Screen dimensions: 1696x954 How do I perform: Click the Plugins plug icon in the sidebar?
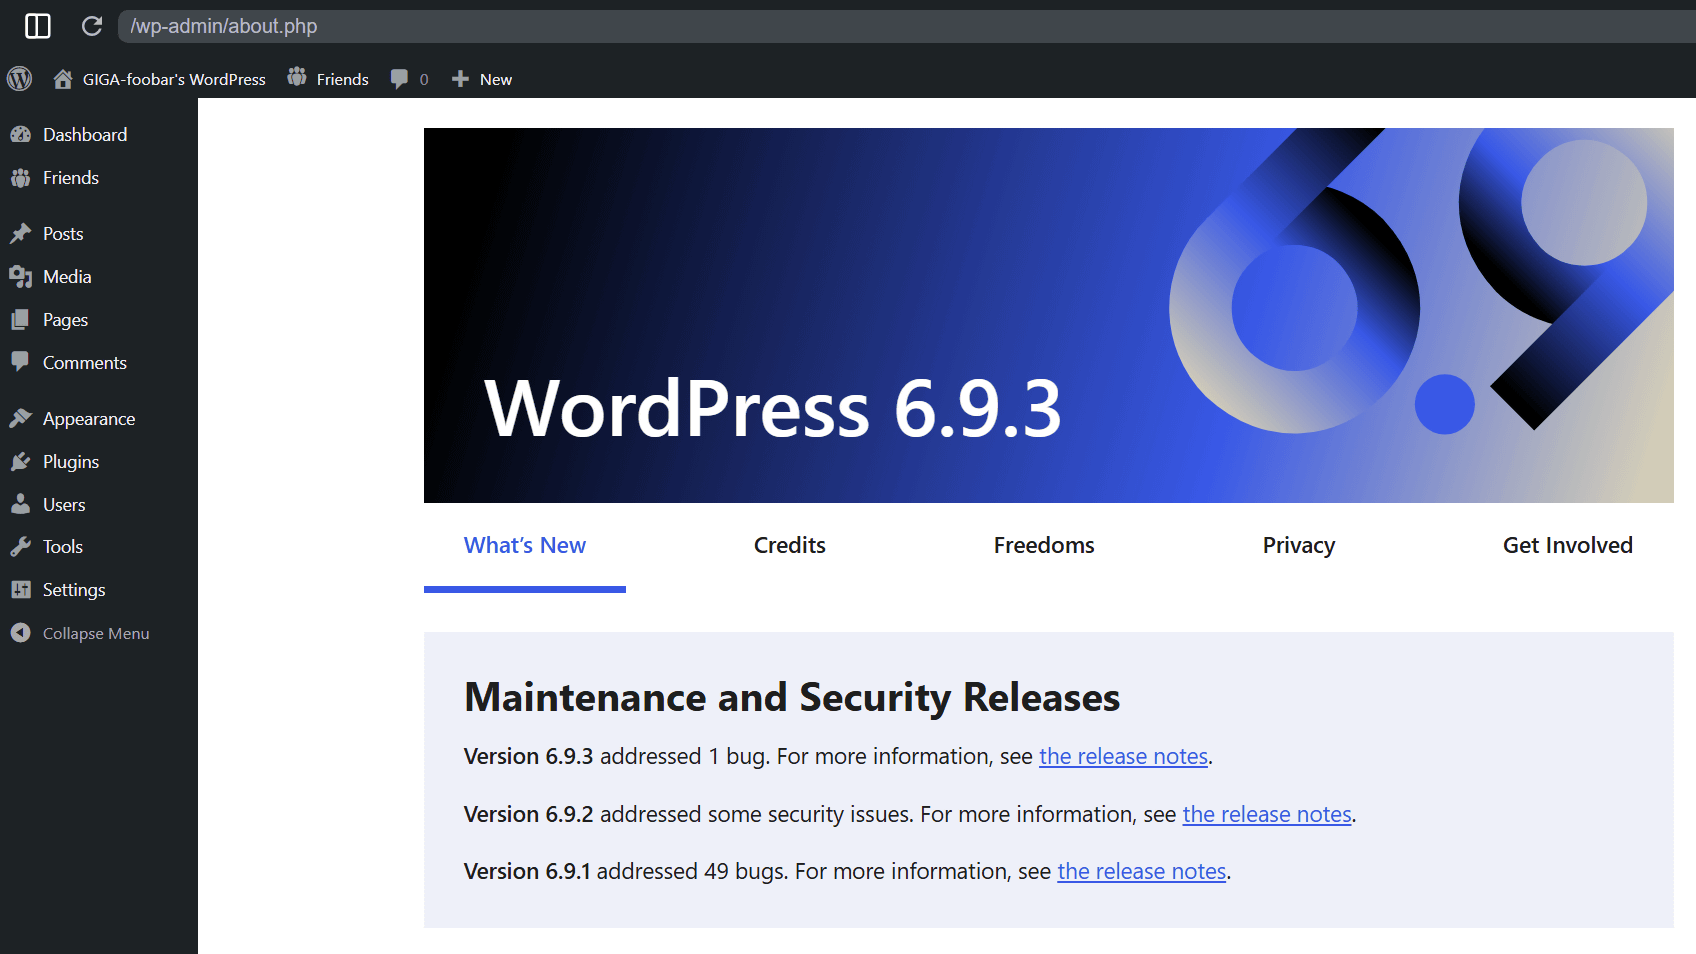(x=21, y=461)
